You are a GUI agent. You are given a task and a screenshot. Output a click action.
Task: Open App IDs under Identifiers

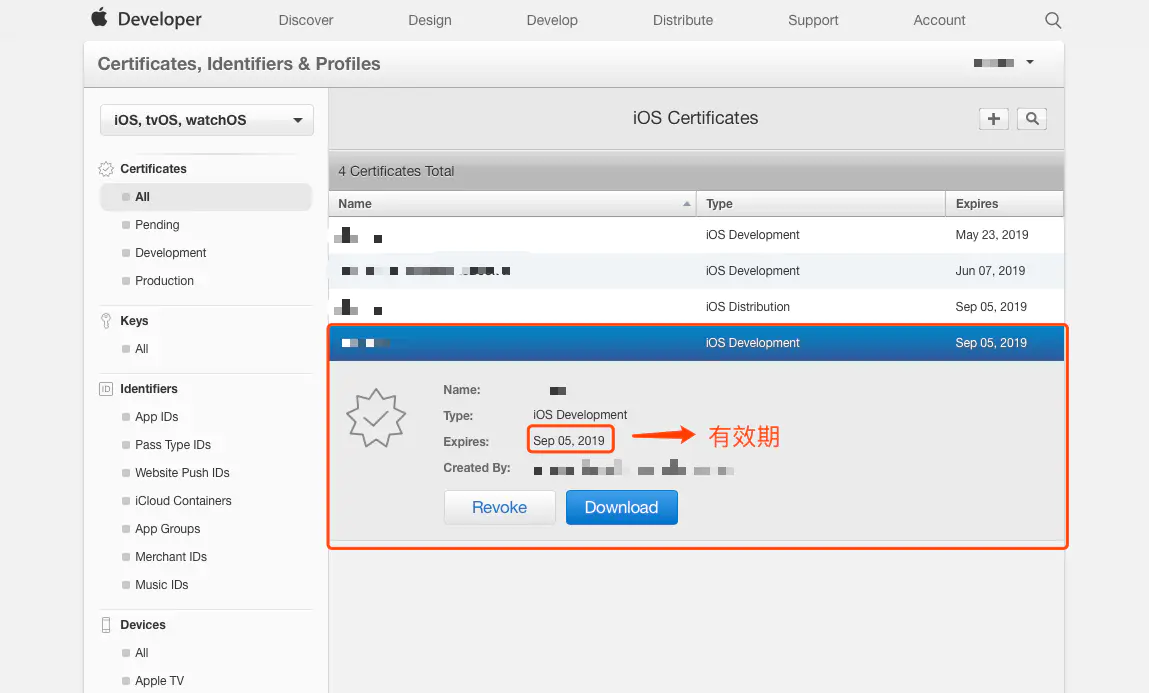tap(156, 417)
